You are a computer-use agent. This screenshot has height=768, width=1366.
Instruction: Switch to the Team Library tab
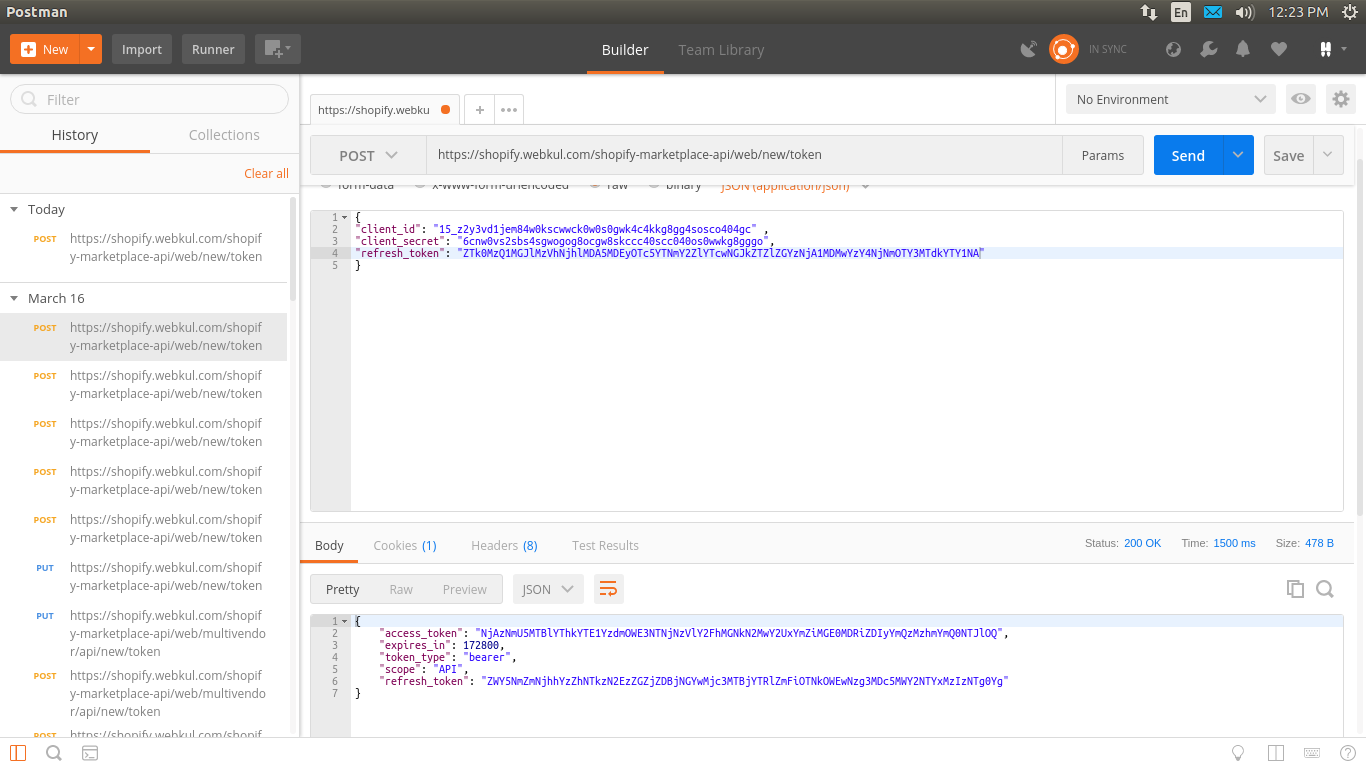[721, 50]
